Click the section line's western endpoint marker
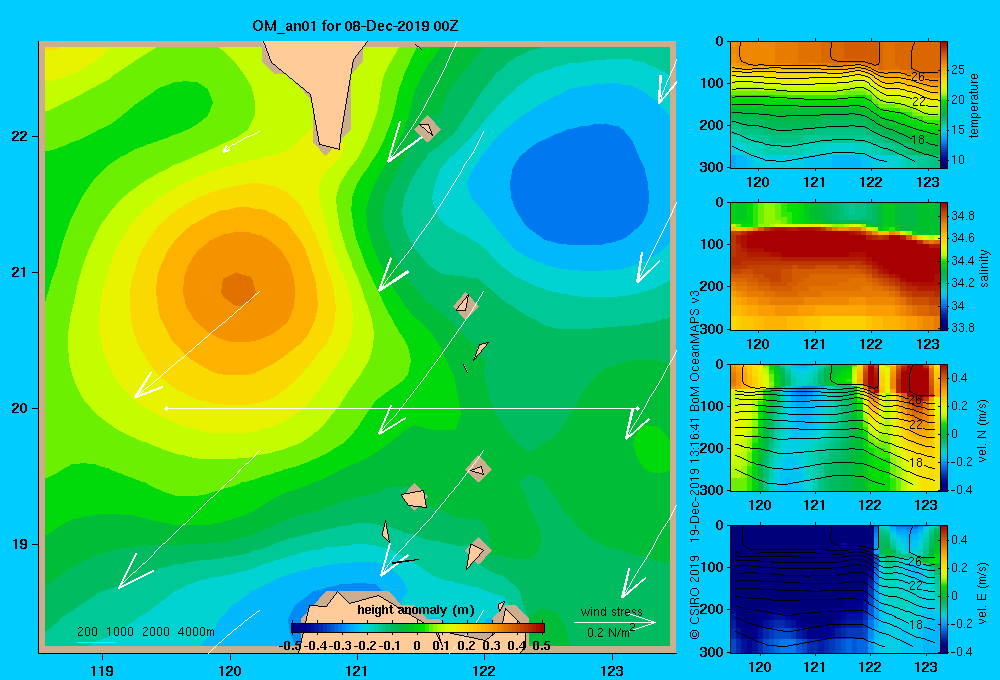Image resolution: width=1000 pixels, height=680 pixels. 166,408
